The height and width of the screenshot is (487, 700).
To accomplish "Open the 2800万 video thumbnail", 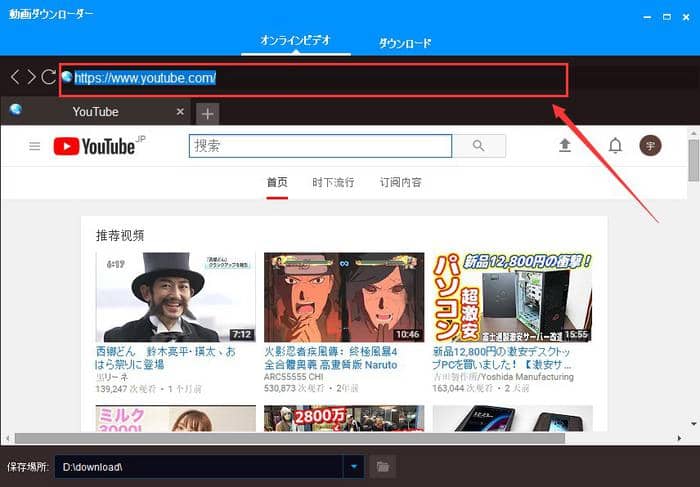I will [344, 418].
